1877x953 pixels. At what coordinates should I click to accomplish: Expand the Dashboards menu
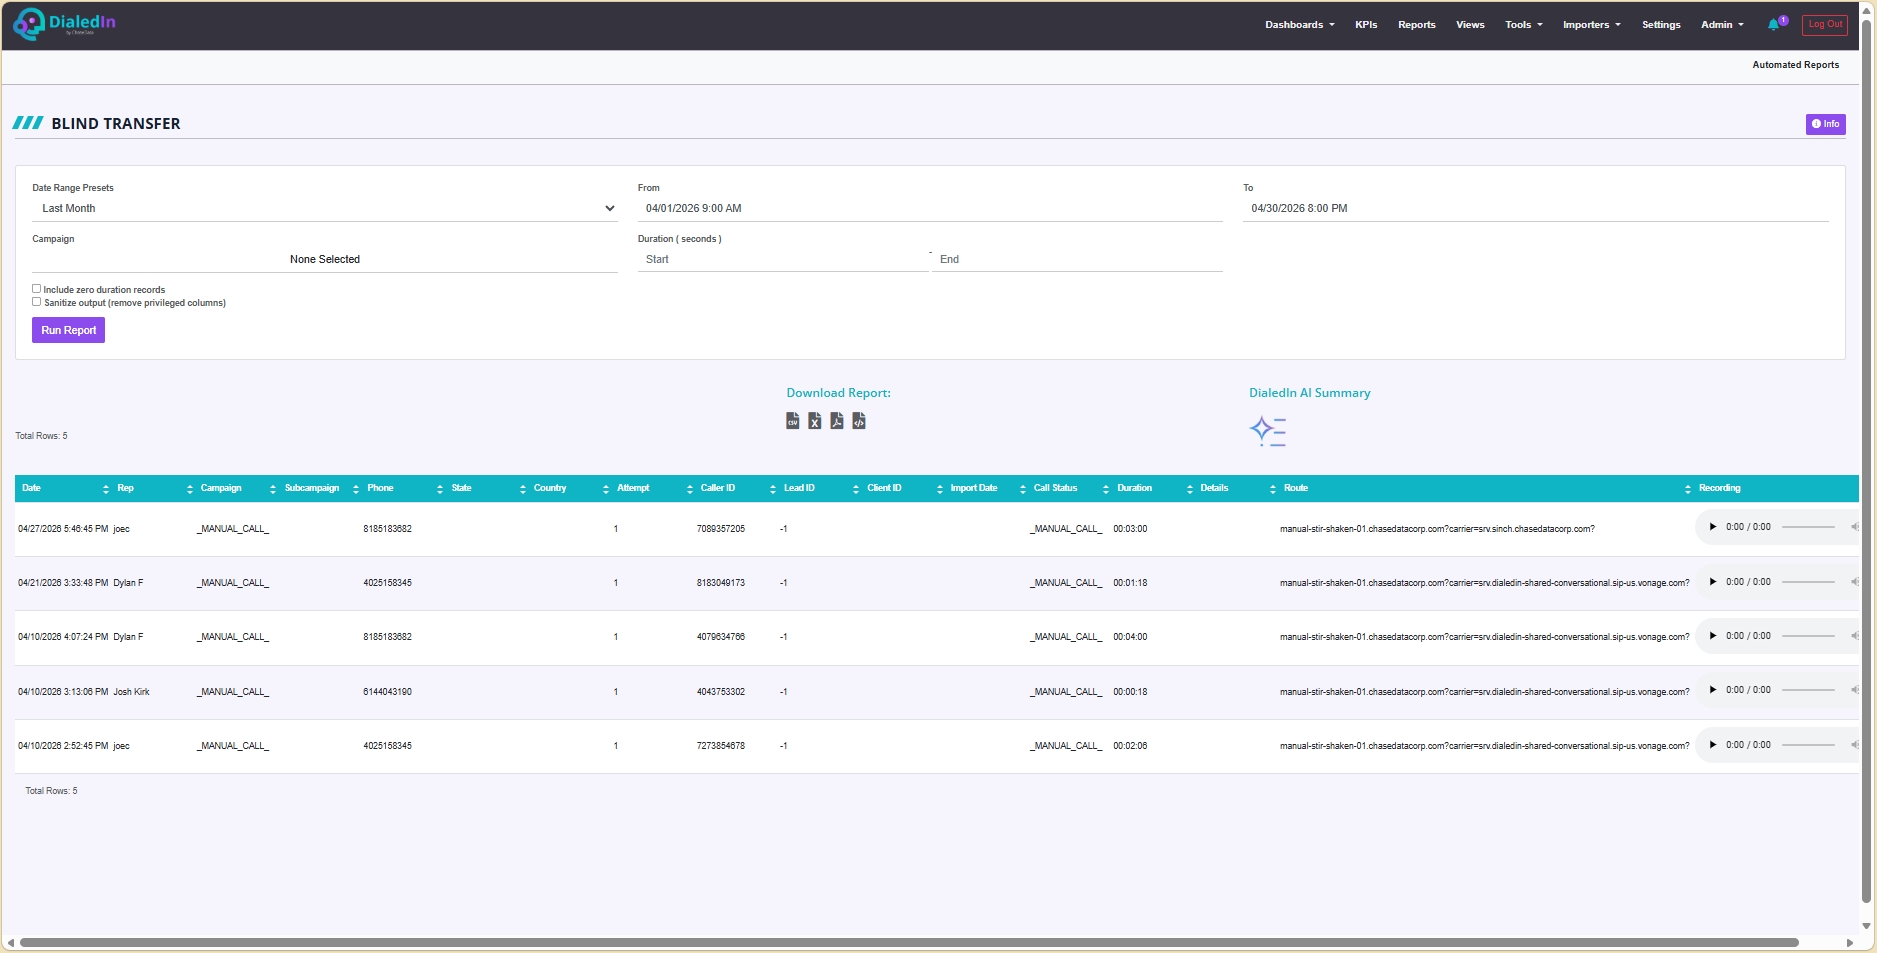pos(1299,25)
